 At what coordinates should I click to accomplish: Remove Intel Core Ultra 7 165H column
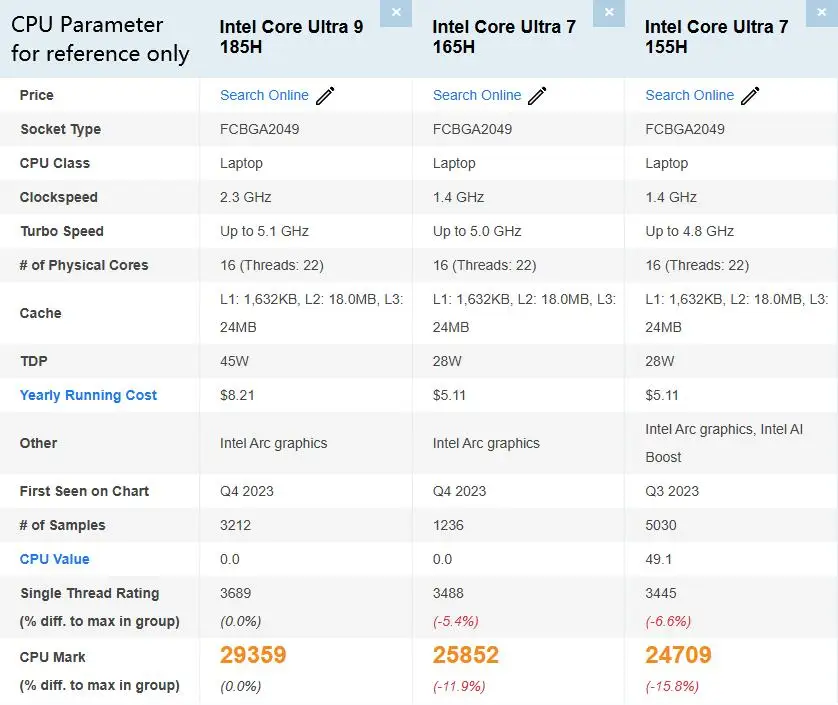(609, 13)
